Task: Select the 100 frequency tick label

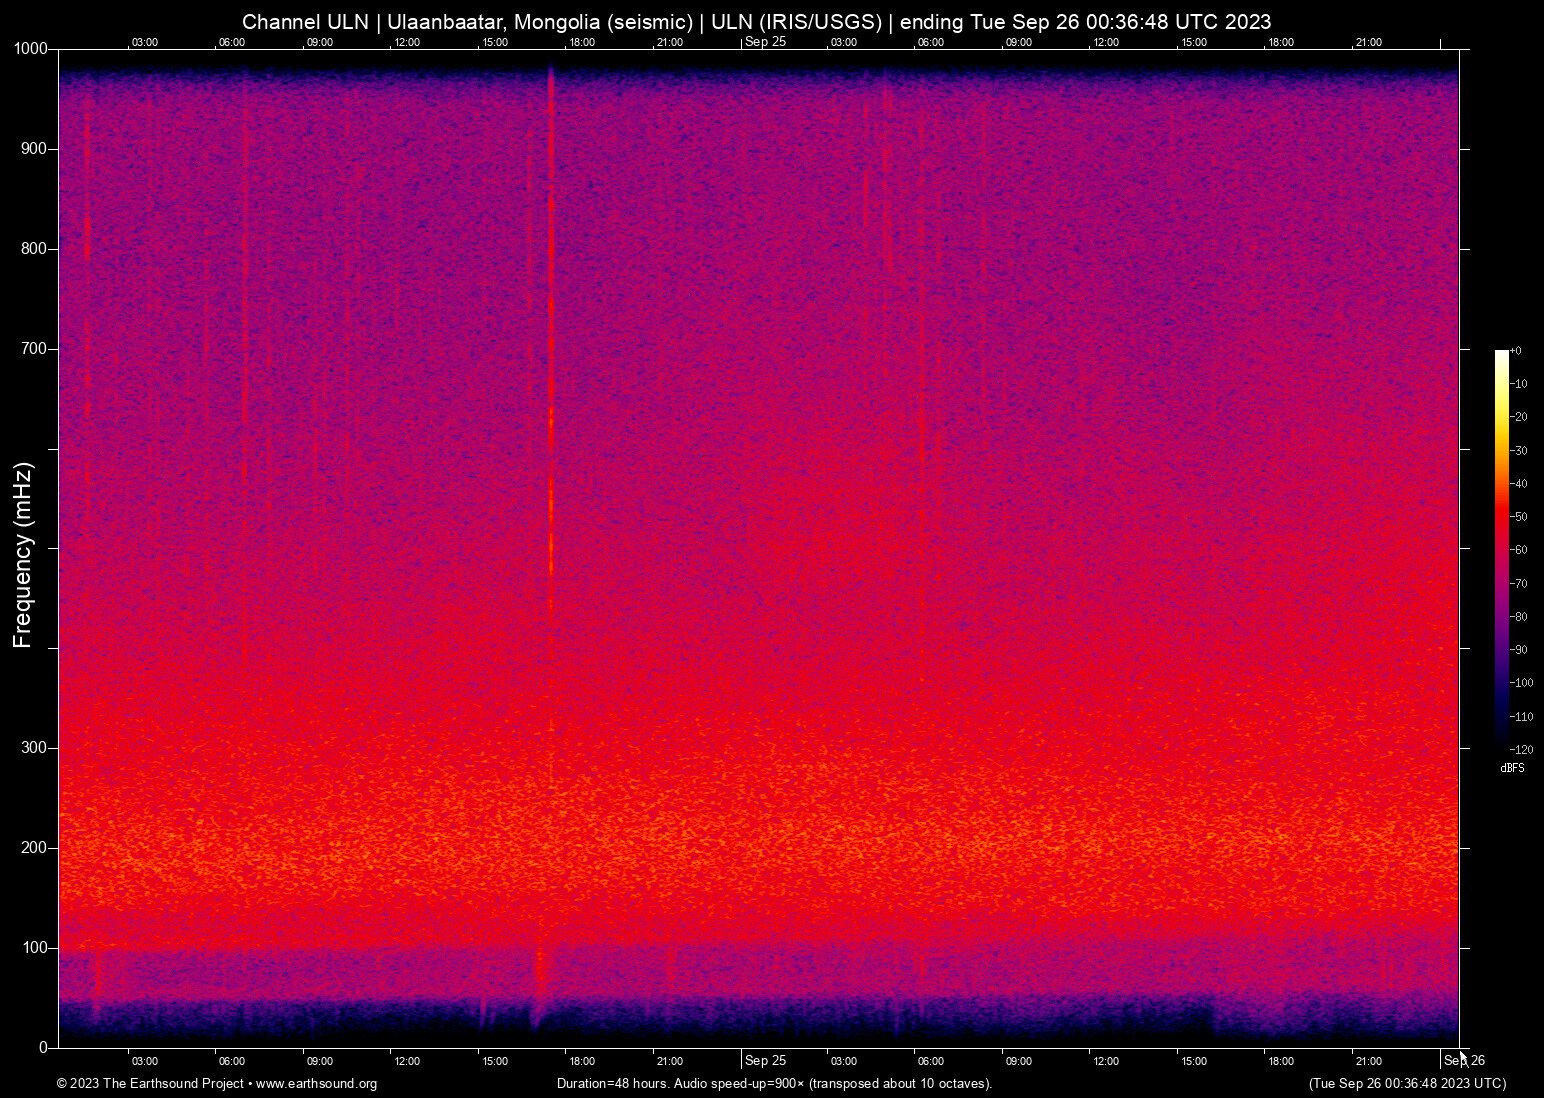Action: [35, 946]
